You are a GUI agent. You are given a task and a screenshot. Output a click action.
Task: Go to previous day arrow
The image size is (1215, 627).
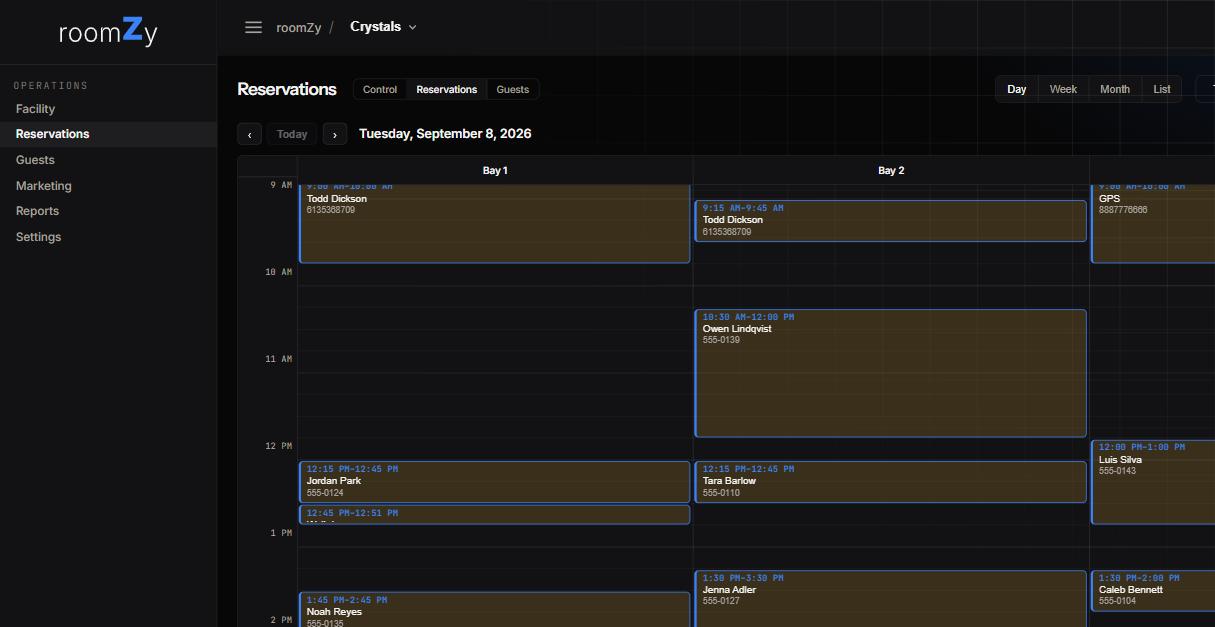(x=250, y=134)
